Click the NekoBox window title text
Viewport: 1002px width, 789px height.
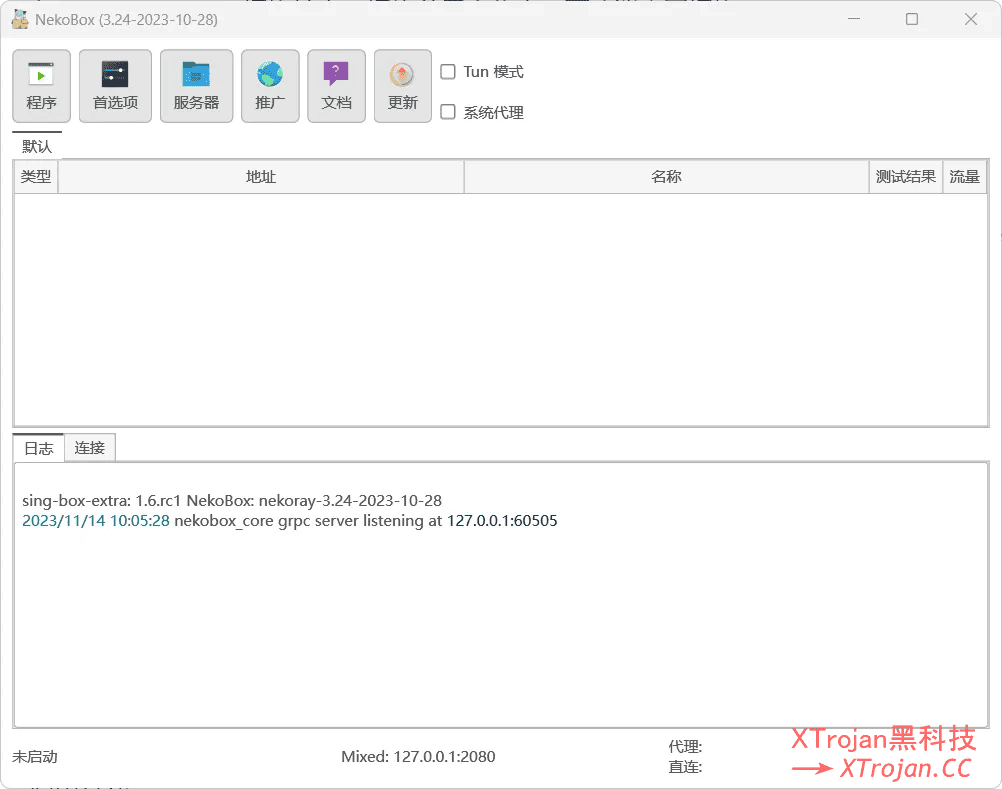click(127, 20)
